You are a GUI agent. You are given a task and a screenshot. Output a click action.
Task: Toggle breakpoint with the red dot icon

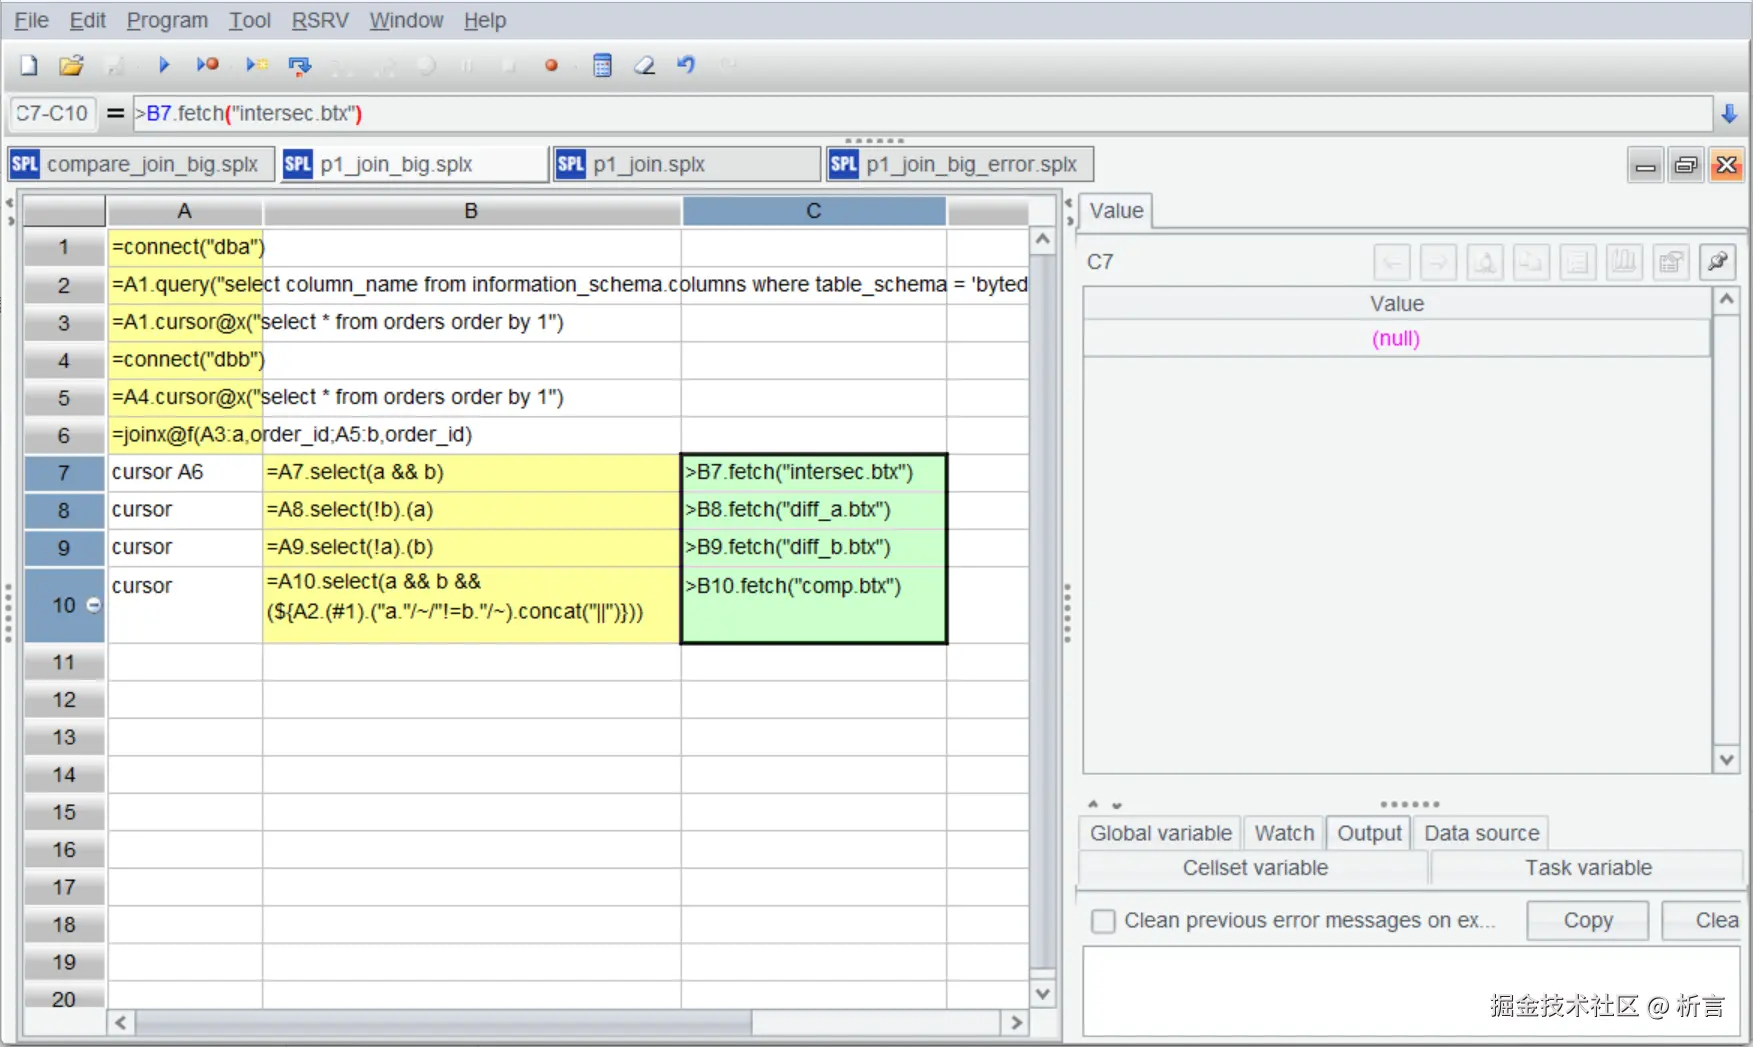tap(551, 66)
